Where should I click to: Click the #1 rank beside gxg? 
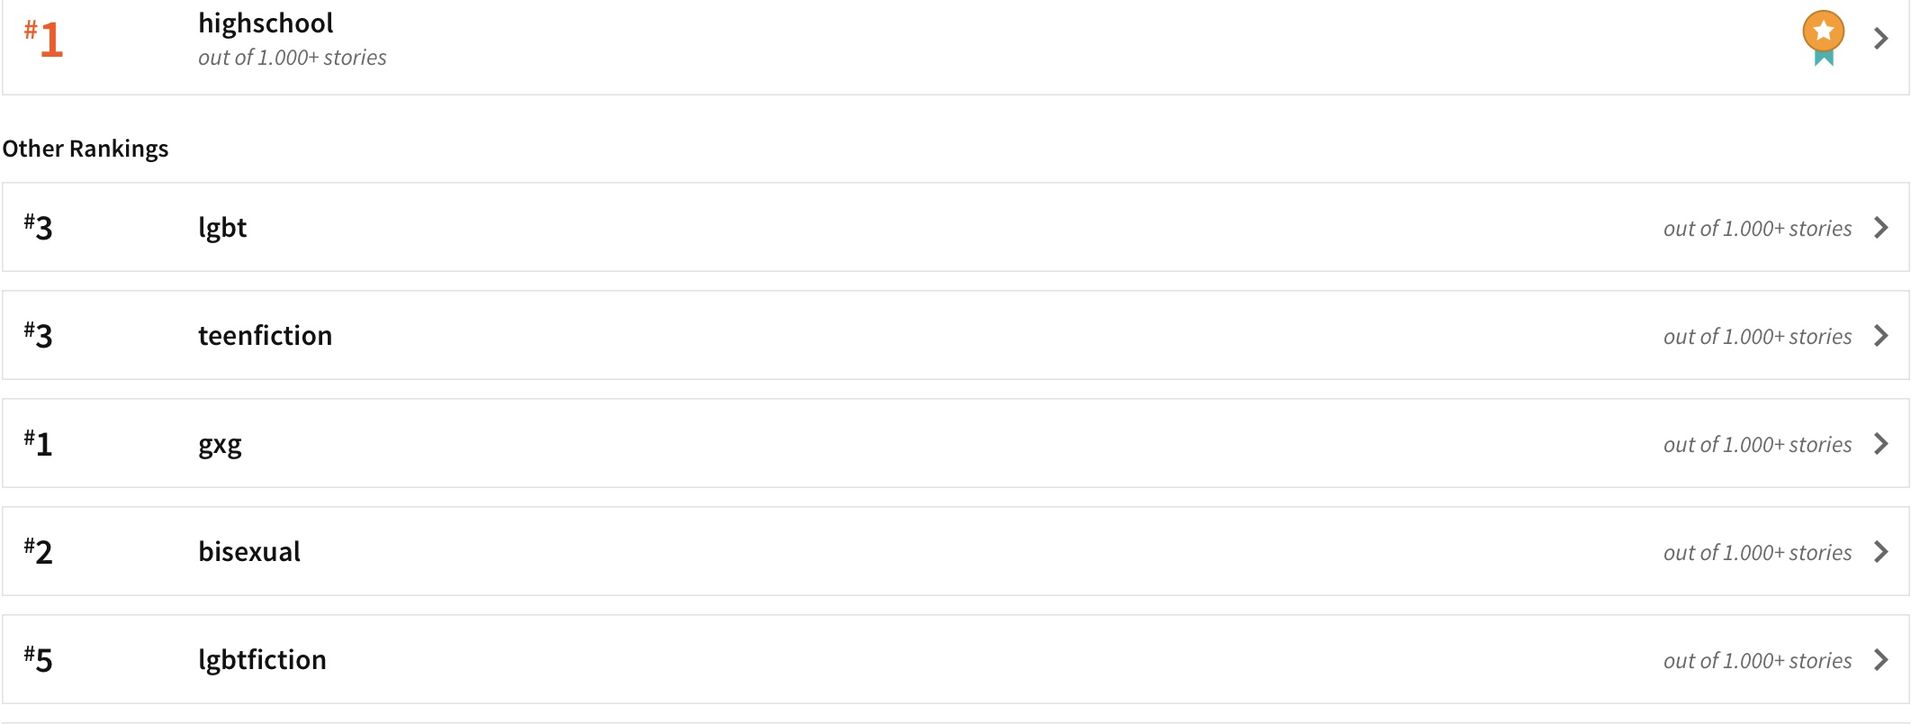point(38,443)
